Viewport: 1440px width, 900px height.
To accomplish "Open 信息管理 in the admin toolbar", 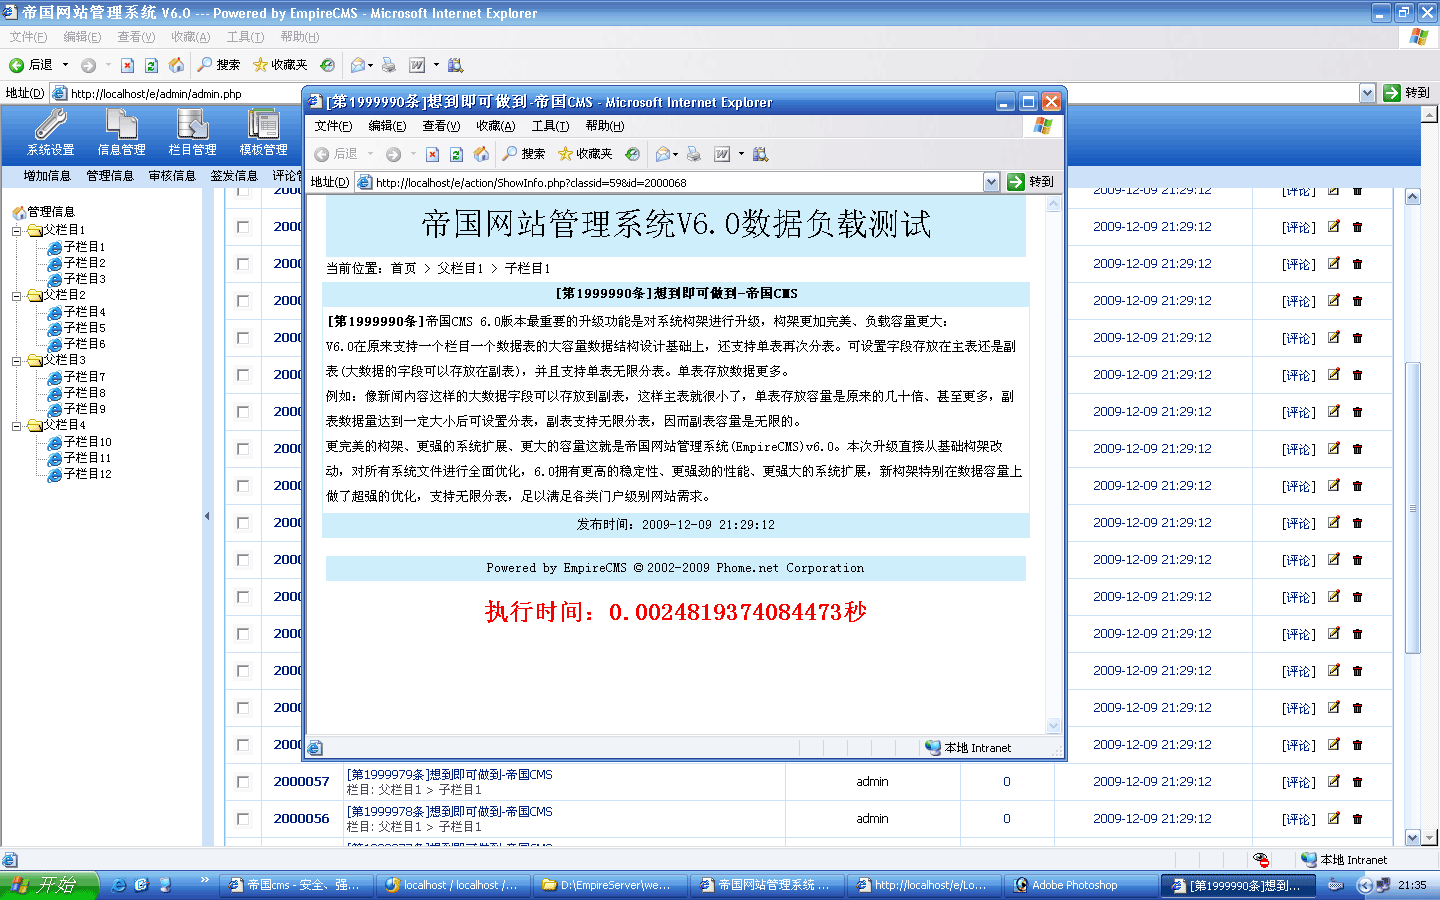I will coord(121,133).
